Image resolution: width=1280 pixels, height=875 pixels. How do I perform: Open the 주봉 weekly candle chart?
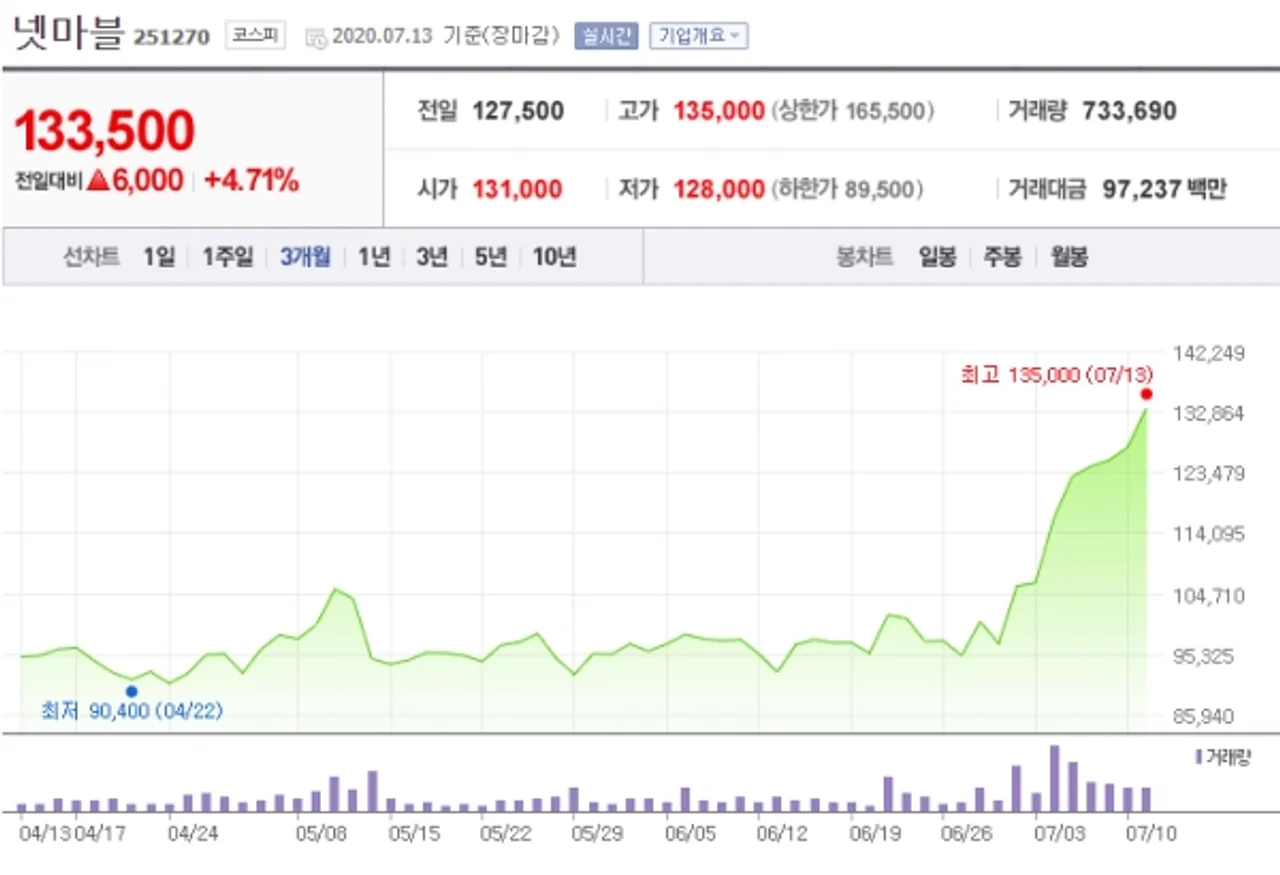coord(1002,257)
